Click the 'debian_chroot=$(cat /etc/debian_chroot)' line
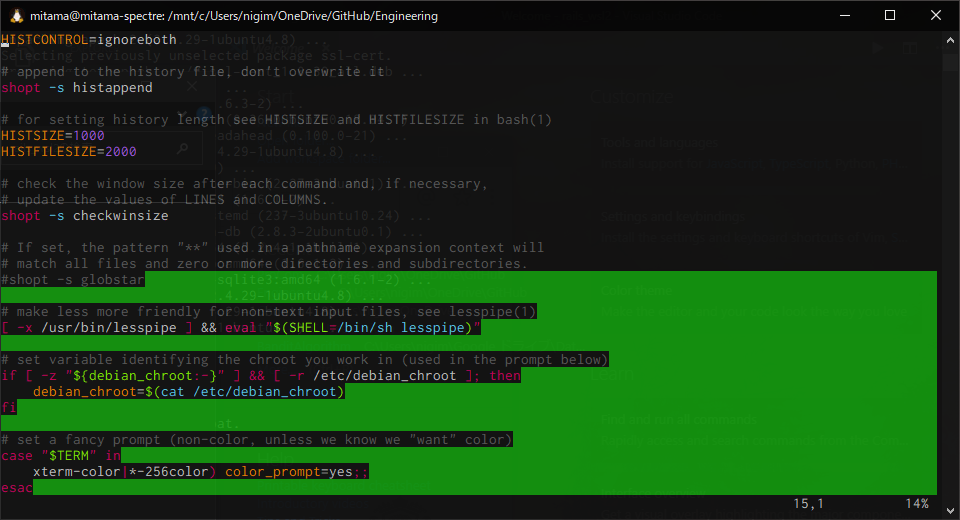Image resolution: width=960 pixels, height=520 pixels. 189,391
